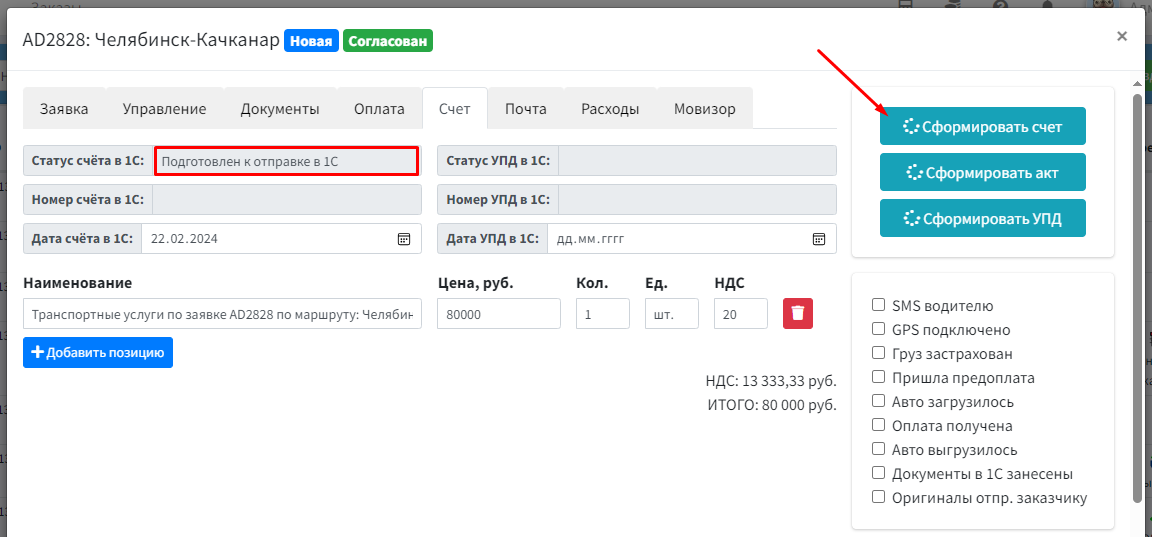Switch to the Документы tab
Image resolution: width=1152 pixels, height=537 pixels.
pos(280,109)
